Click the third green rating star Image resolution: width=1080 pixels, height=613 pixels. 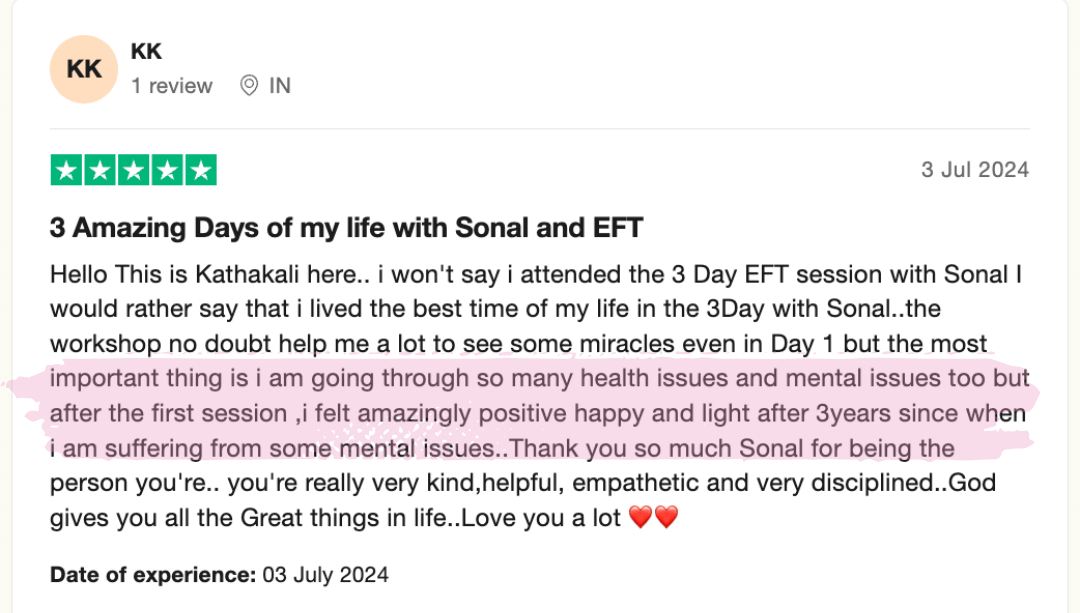pos(133,170)
